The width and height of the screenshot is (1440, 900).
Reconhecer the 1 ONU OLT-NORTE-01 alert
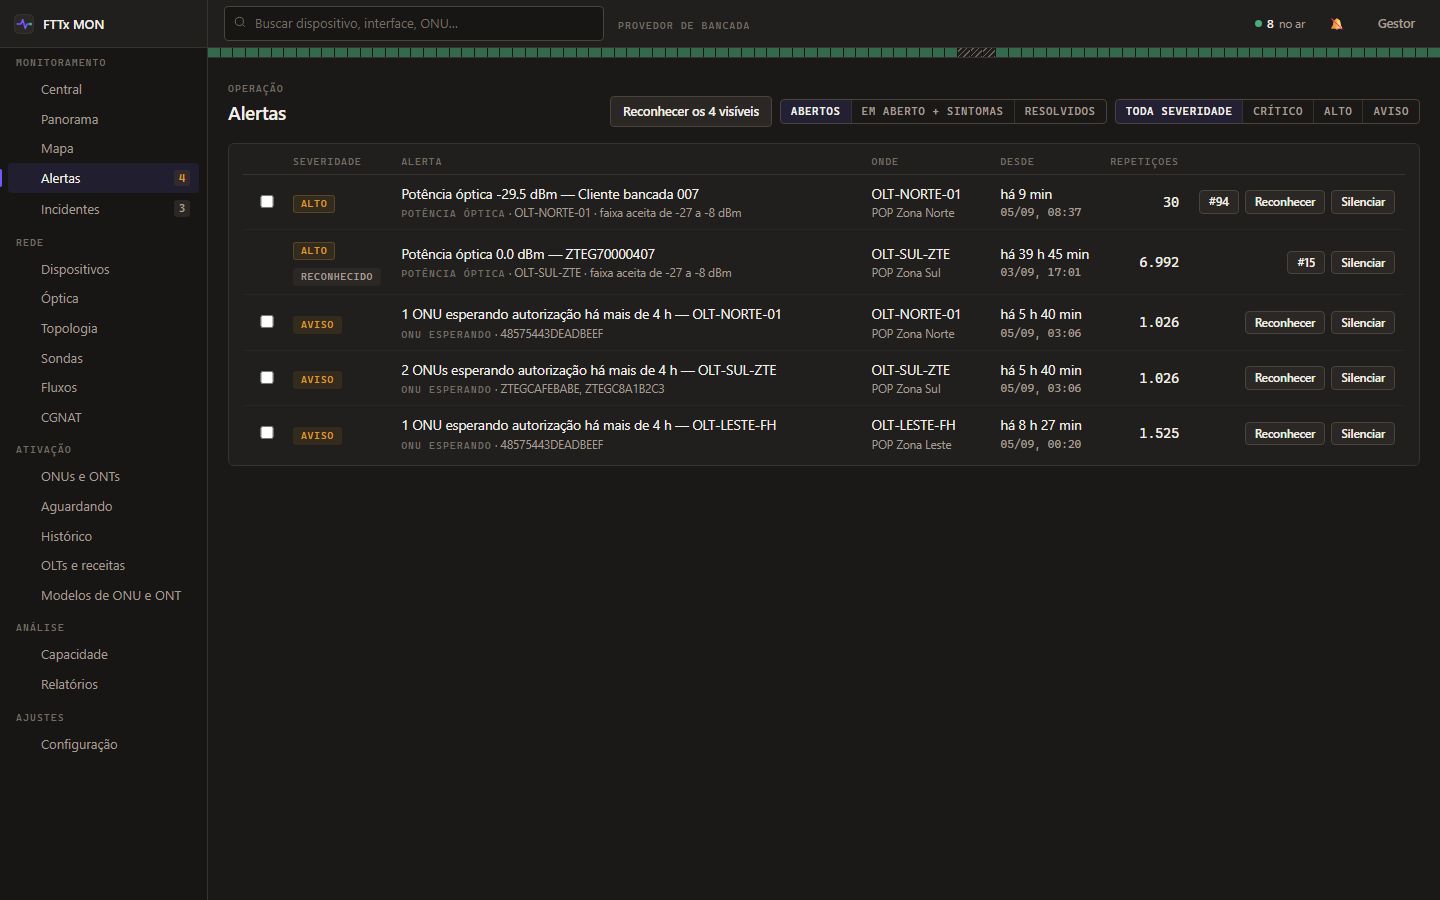coord(1285,323)
